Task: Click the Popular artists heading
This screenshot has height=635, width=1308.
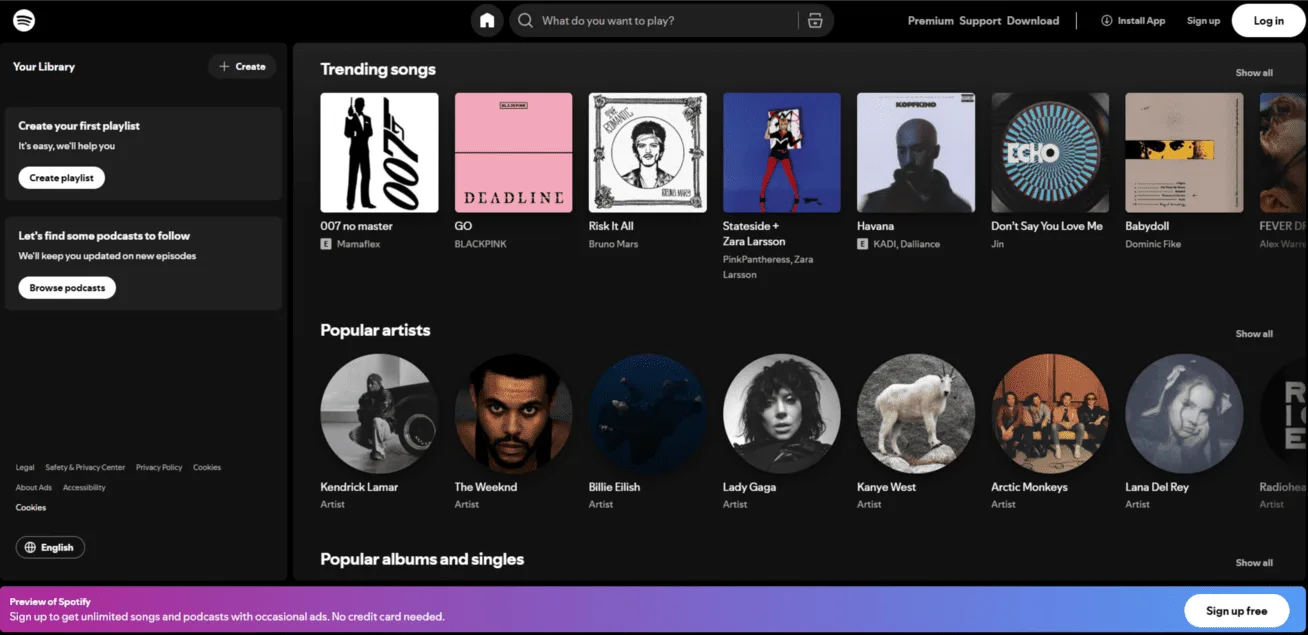Action: [x=375, y=330]
